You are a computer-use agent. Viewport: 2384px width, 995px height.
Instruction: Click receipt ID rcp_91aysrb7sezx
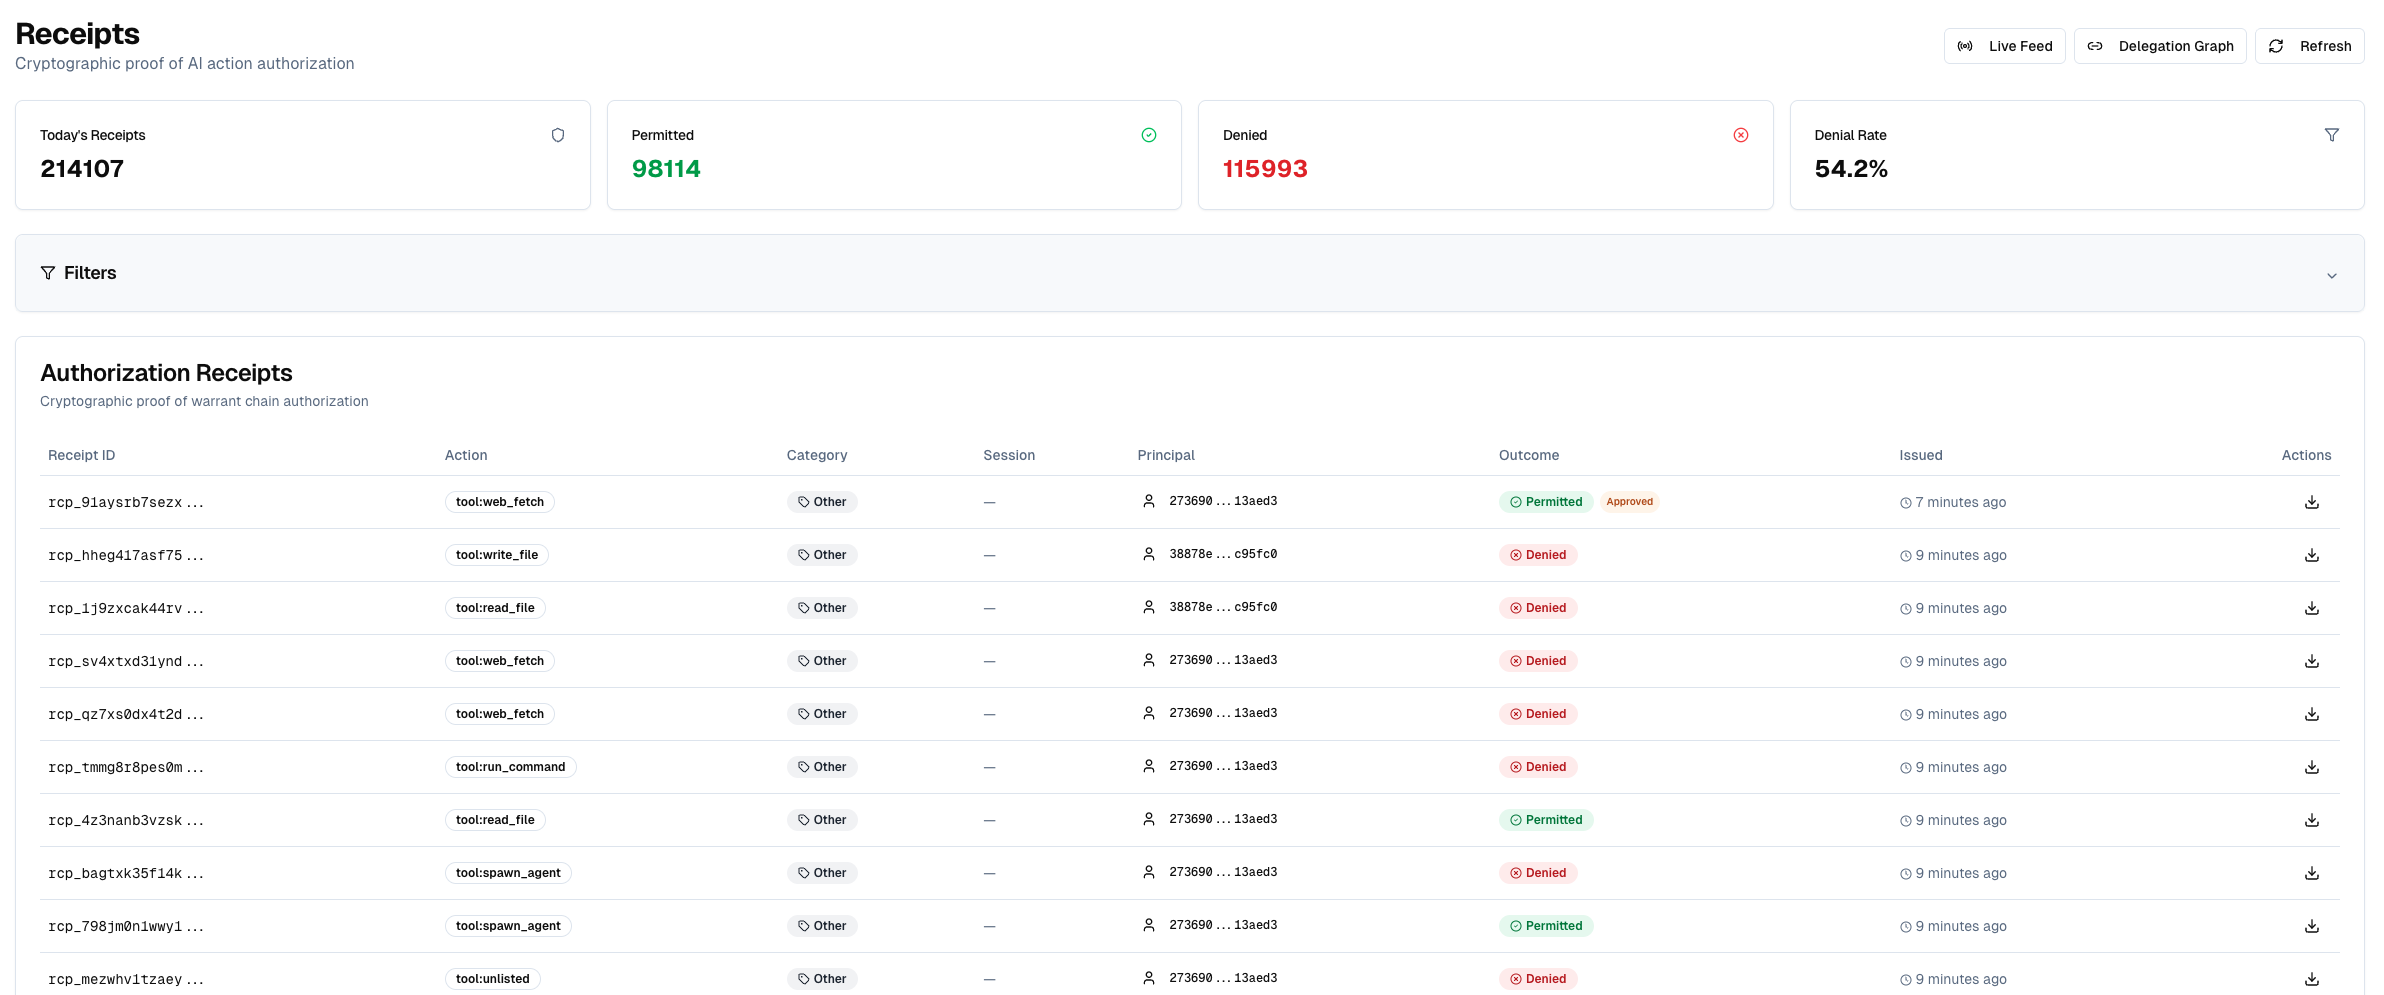126,502
